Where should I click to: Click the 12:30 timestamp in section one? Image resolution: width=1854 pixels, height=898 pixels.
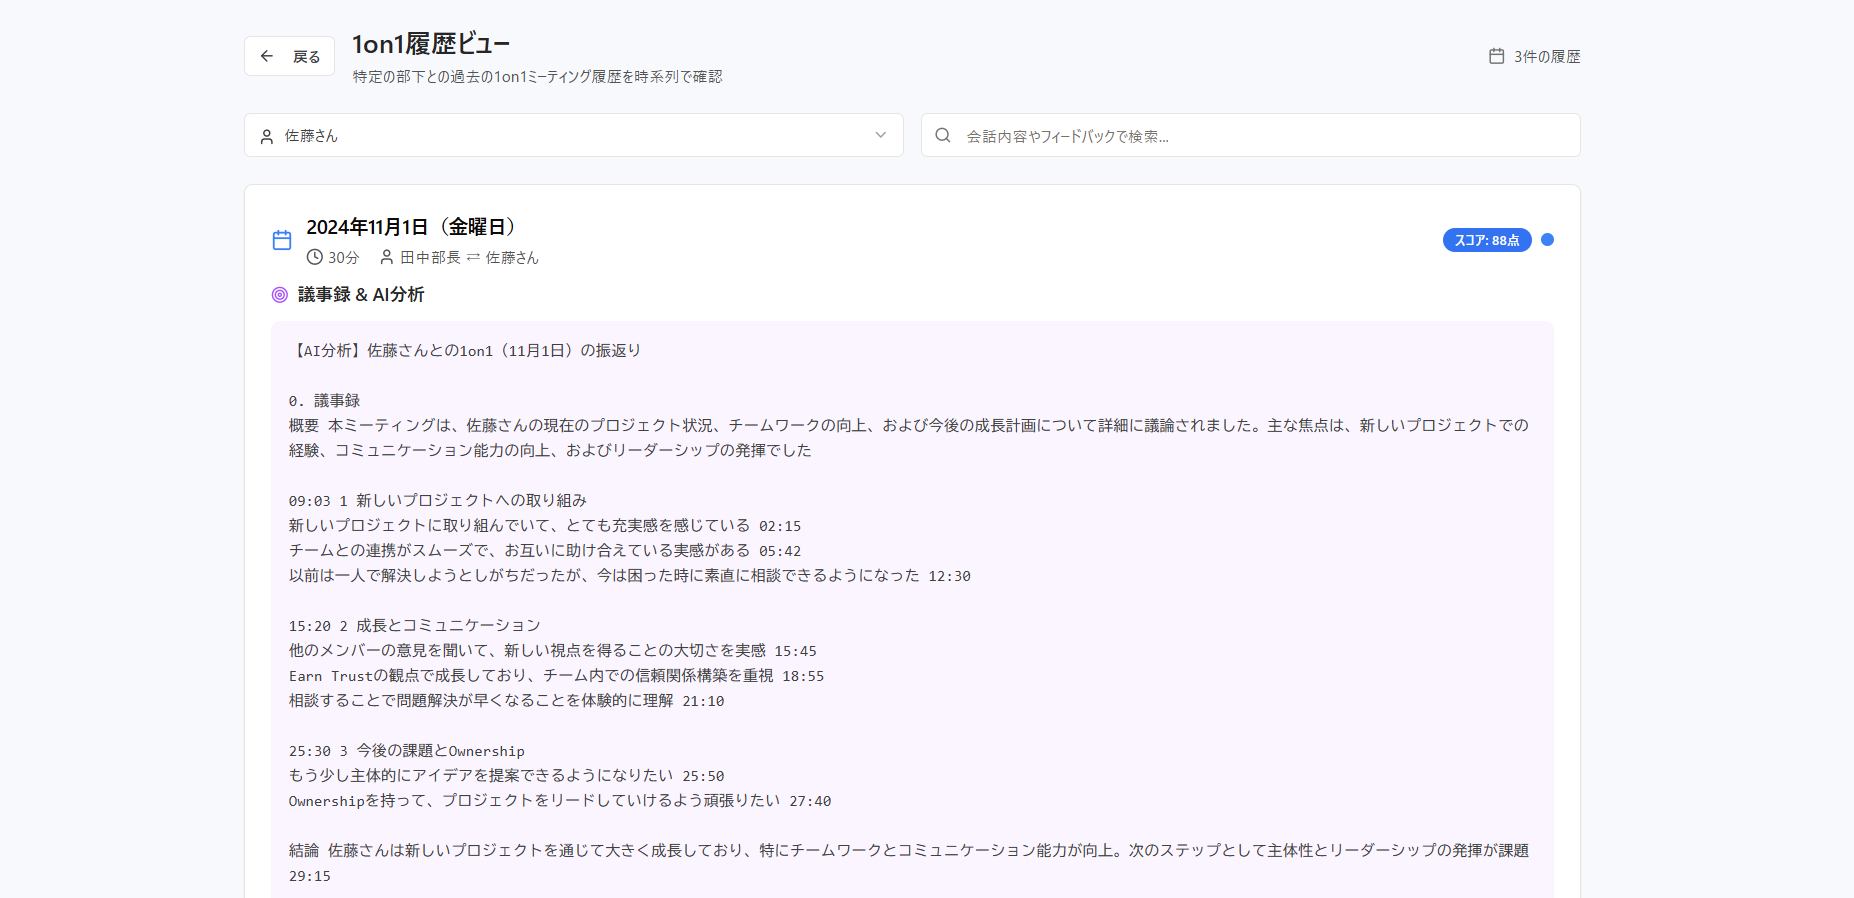[x=949, y=576]
